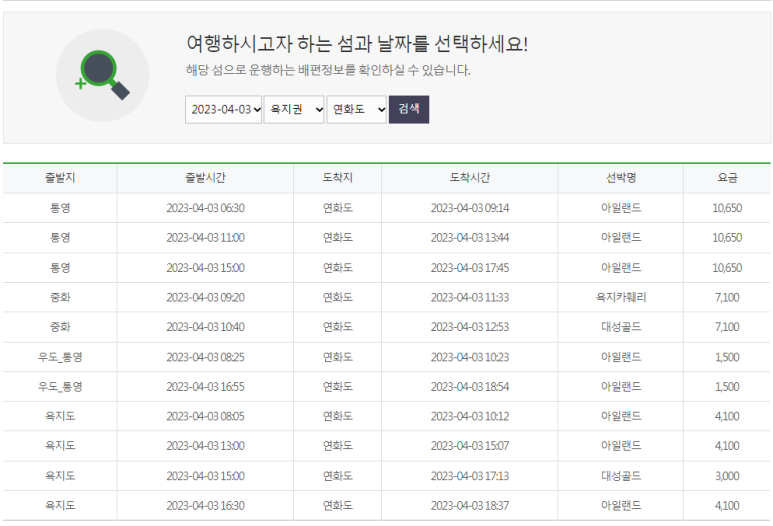The width and height of the screenshot is (773, 526).
Task: Click fare 7,100 in the 09:20 row
Action: tap(727, 297)
